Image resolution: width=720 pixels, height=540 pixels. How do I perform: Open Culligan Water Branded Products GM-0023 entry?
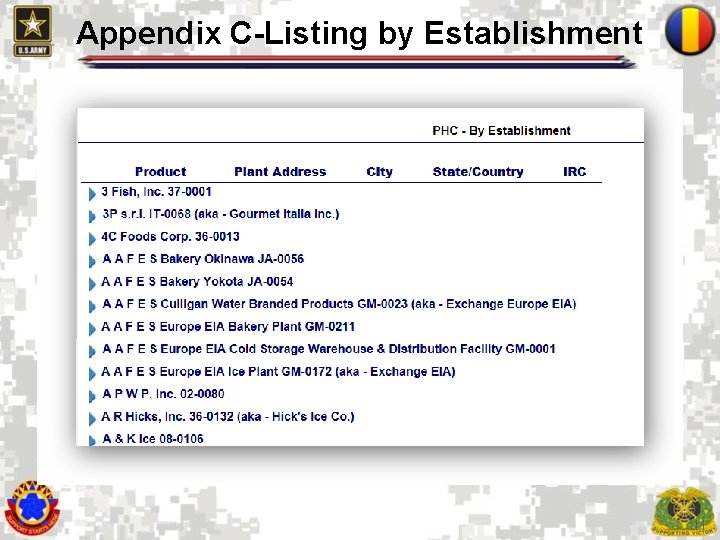tap(339, 304)
